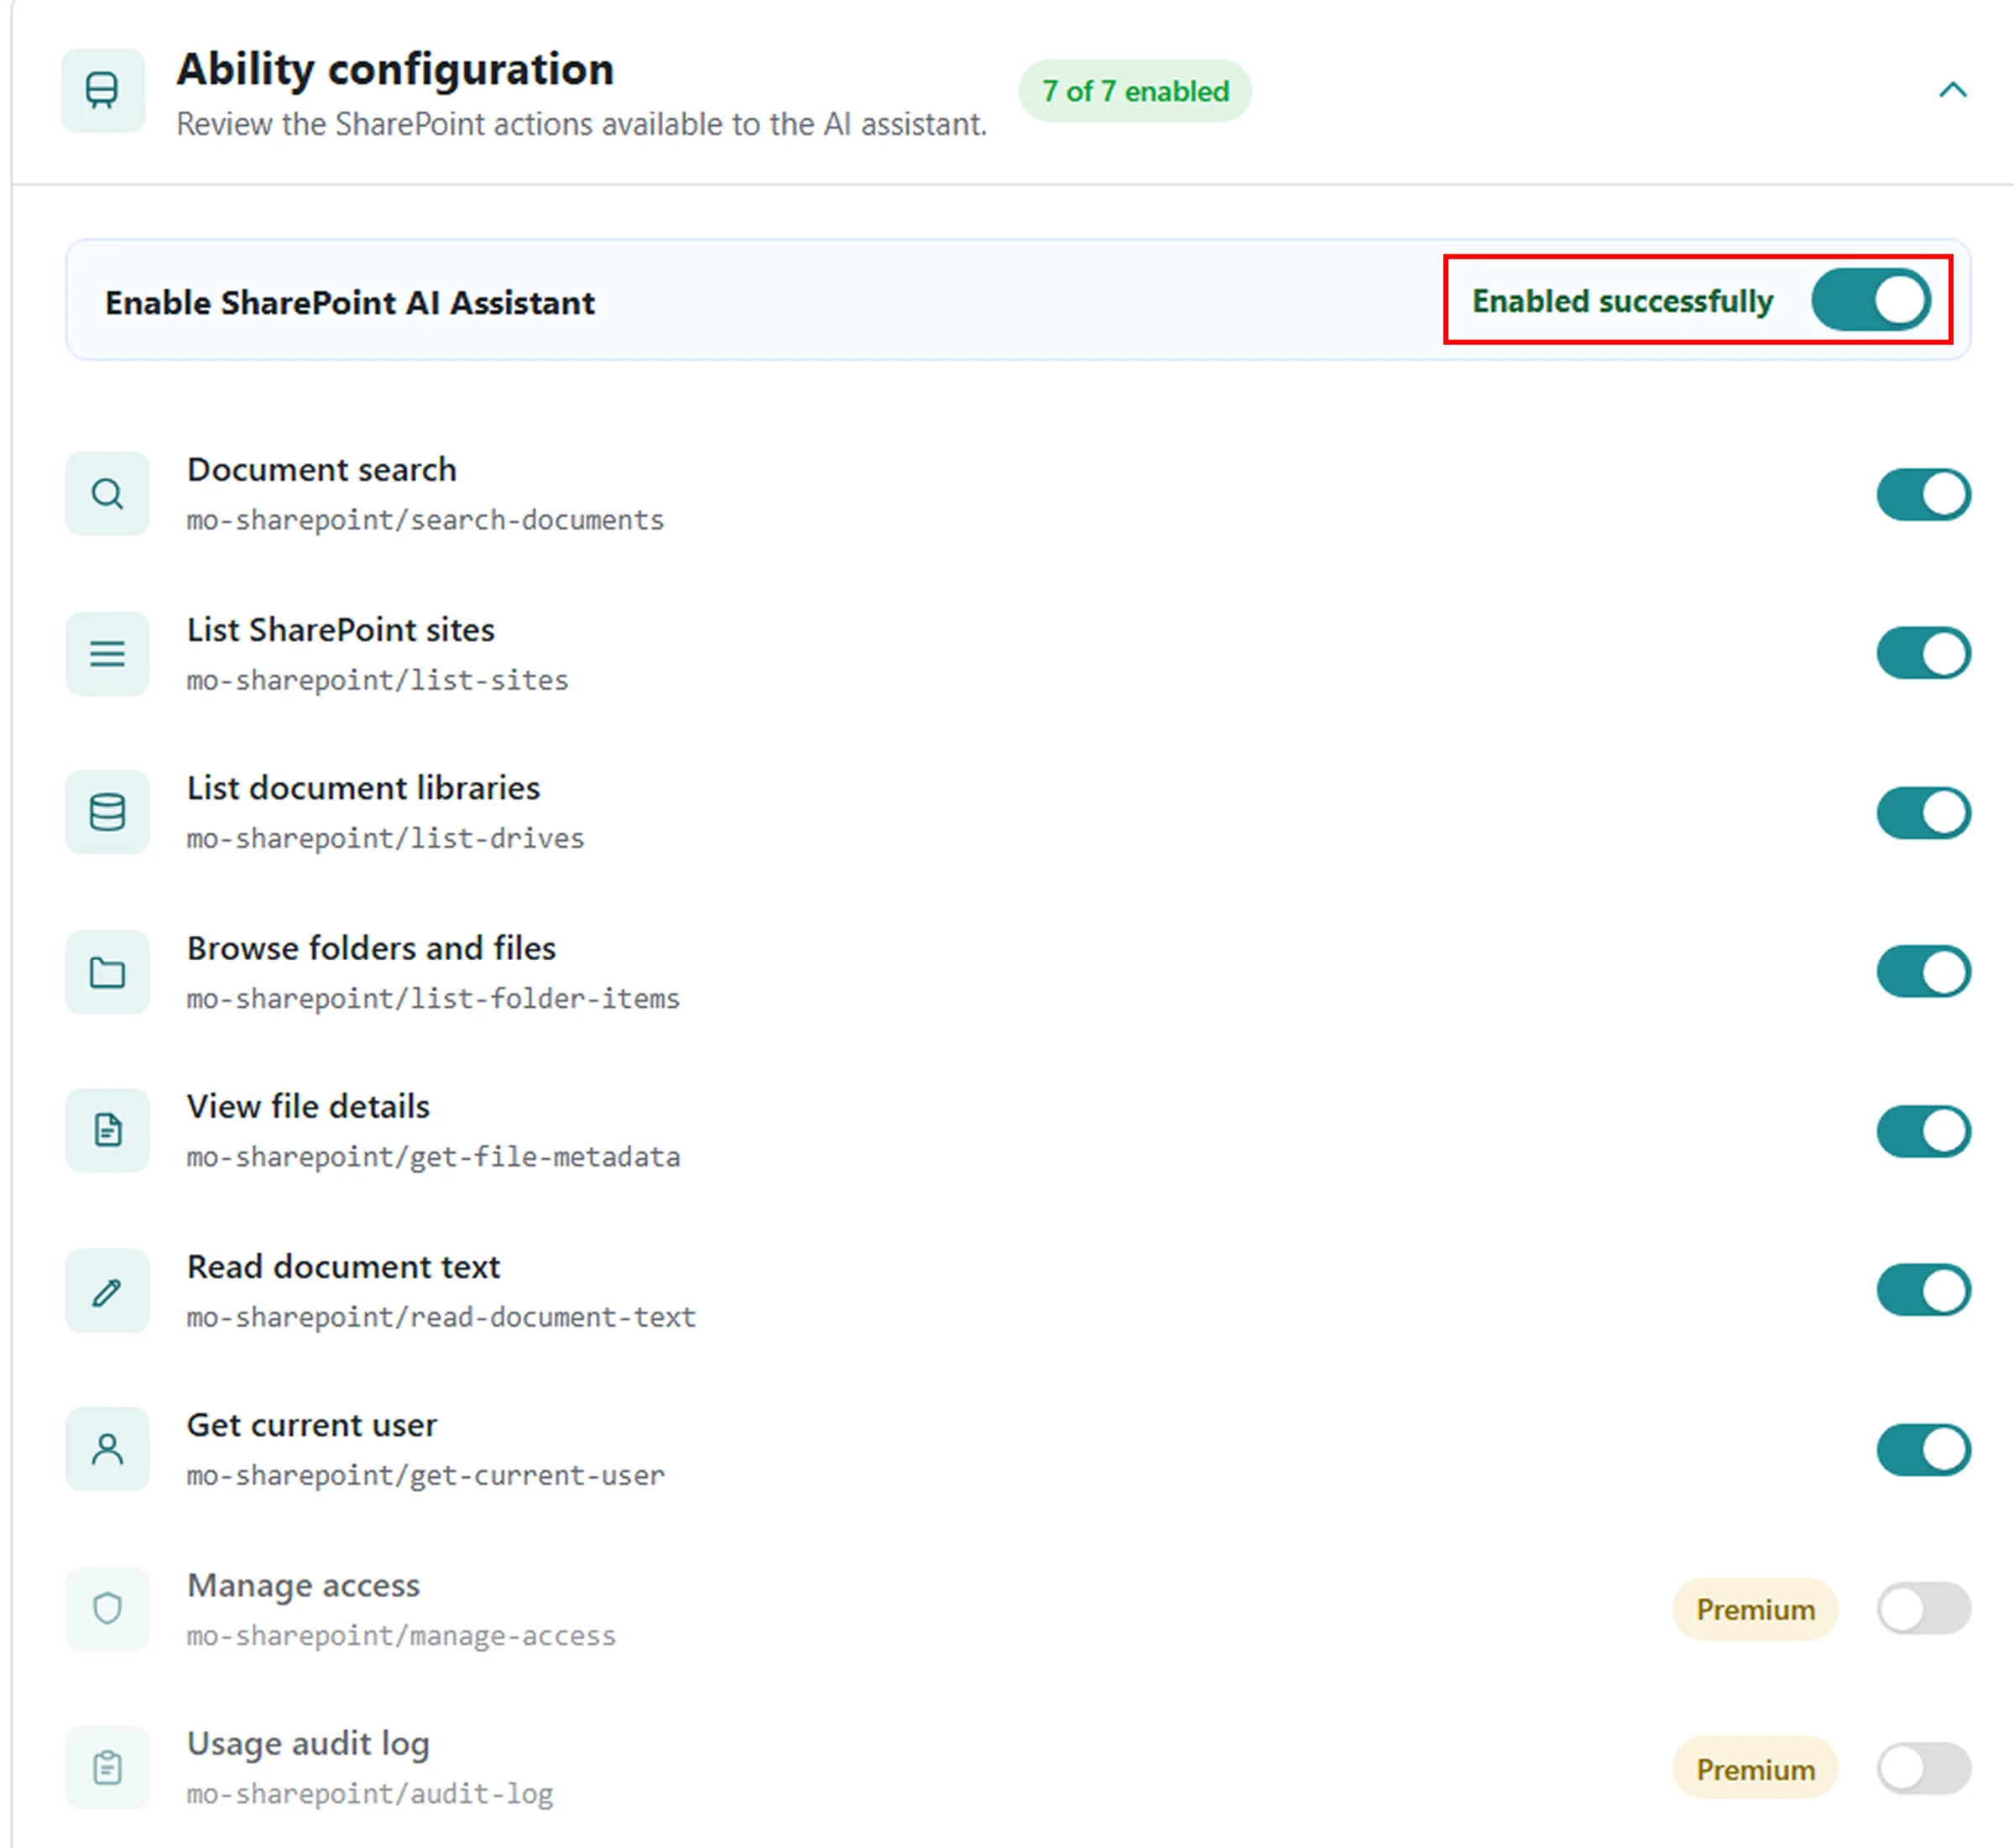Disable Read document text switch
Image resolution: width=2014 pixels, height=1848 pixels.
tap(1924, 1291)
